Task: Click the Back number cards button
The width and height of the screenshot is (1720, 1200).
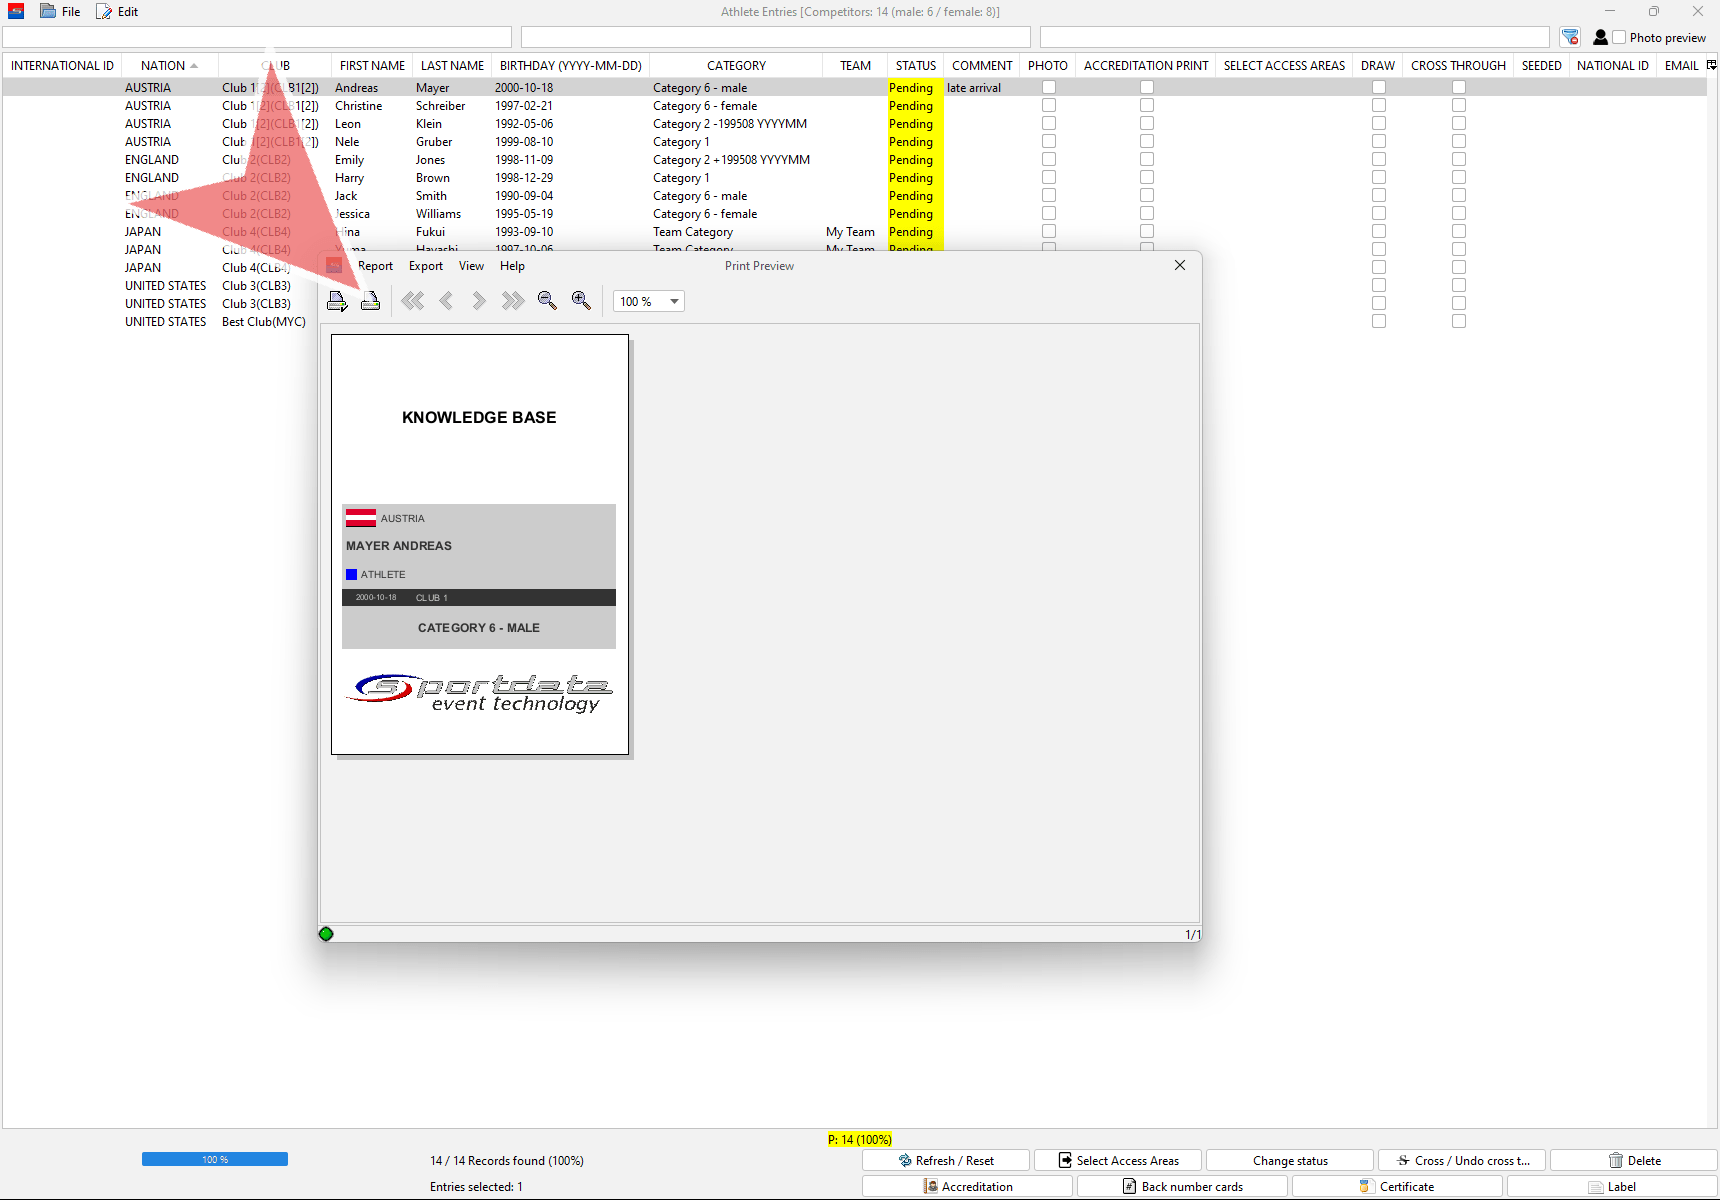Action: 1182,1187
